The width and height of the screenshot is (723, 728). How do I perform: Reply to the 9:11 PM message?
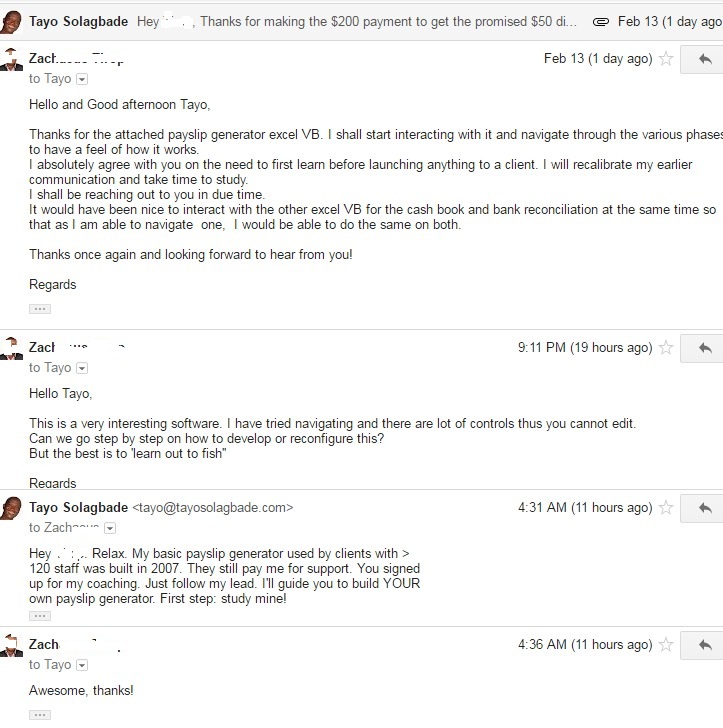point(703,348)
